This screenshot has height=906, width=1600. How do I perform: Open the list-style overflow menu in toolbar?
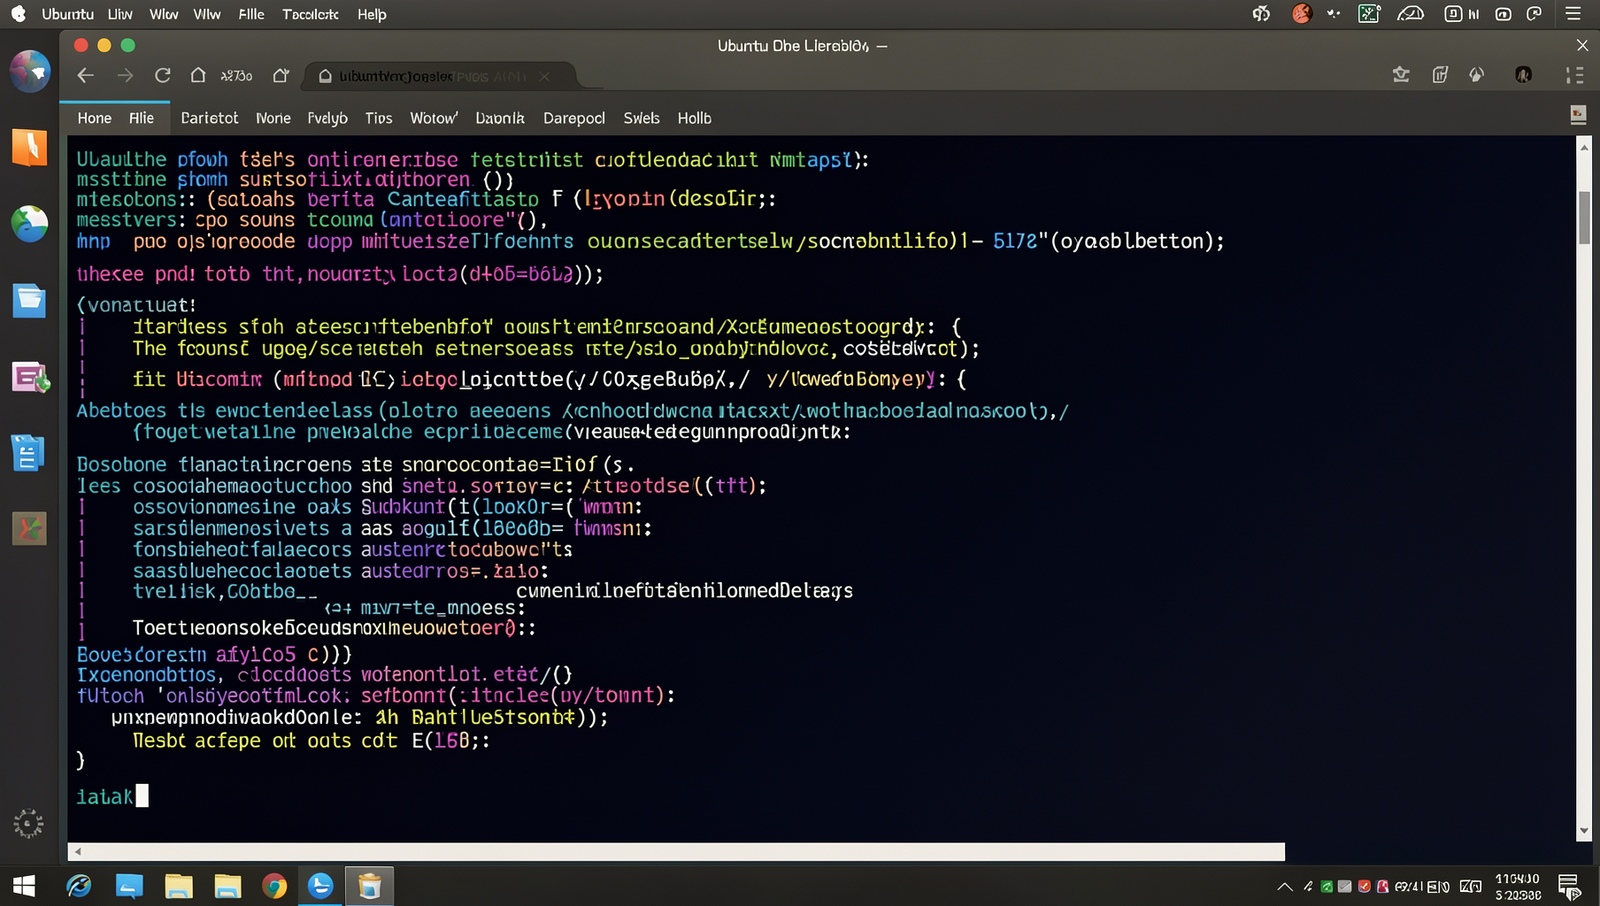(1574, 75)
